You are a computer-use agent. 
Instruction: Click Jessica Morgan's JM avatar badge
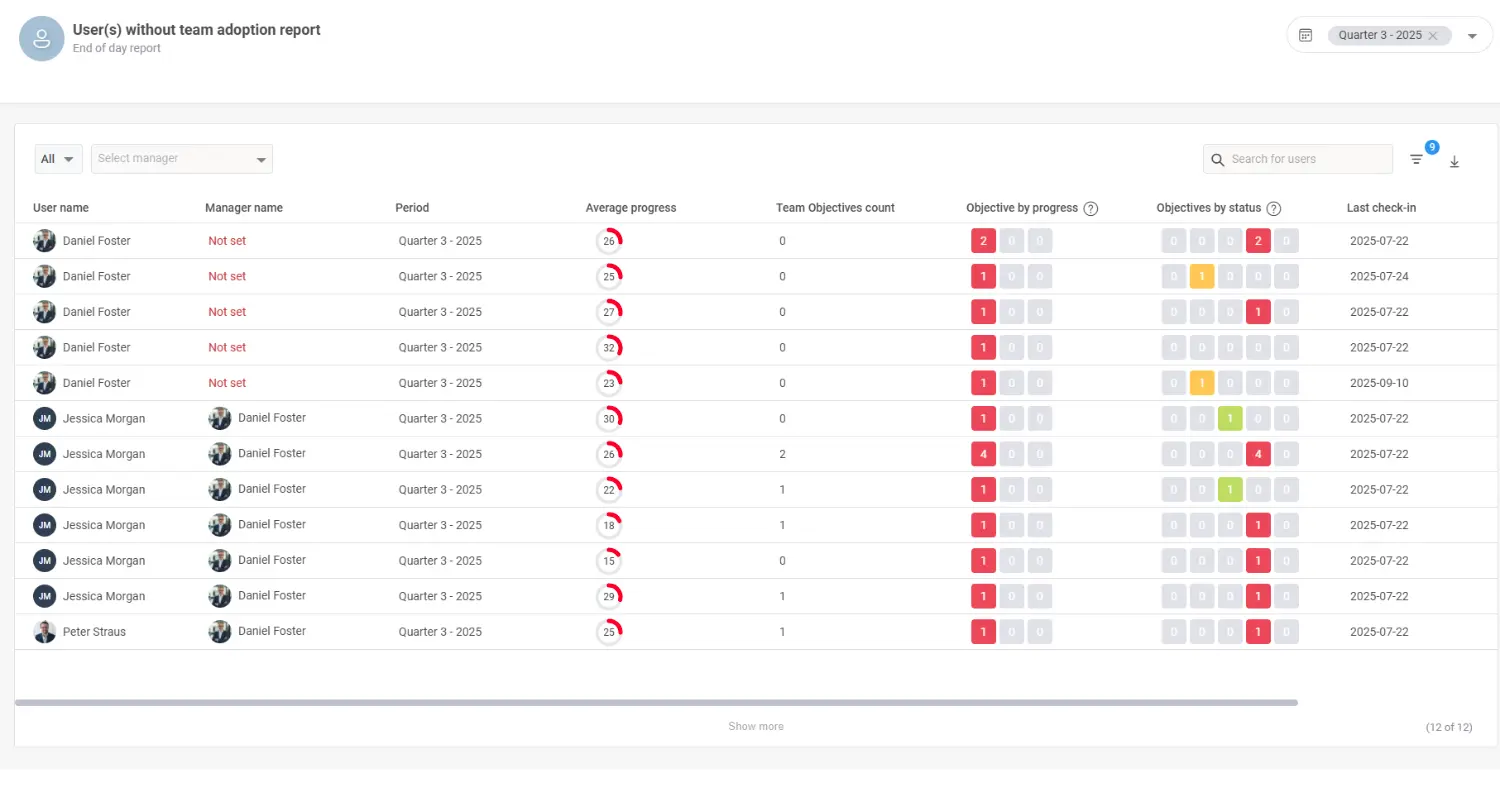click(44, 418)
